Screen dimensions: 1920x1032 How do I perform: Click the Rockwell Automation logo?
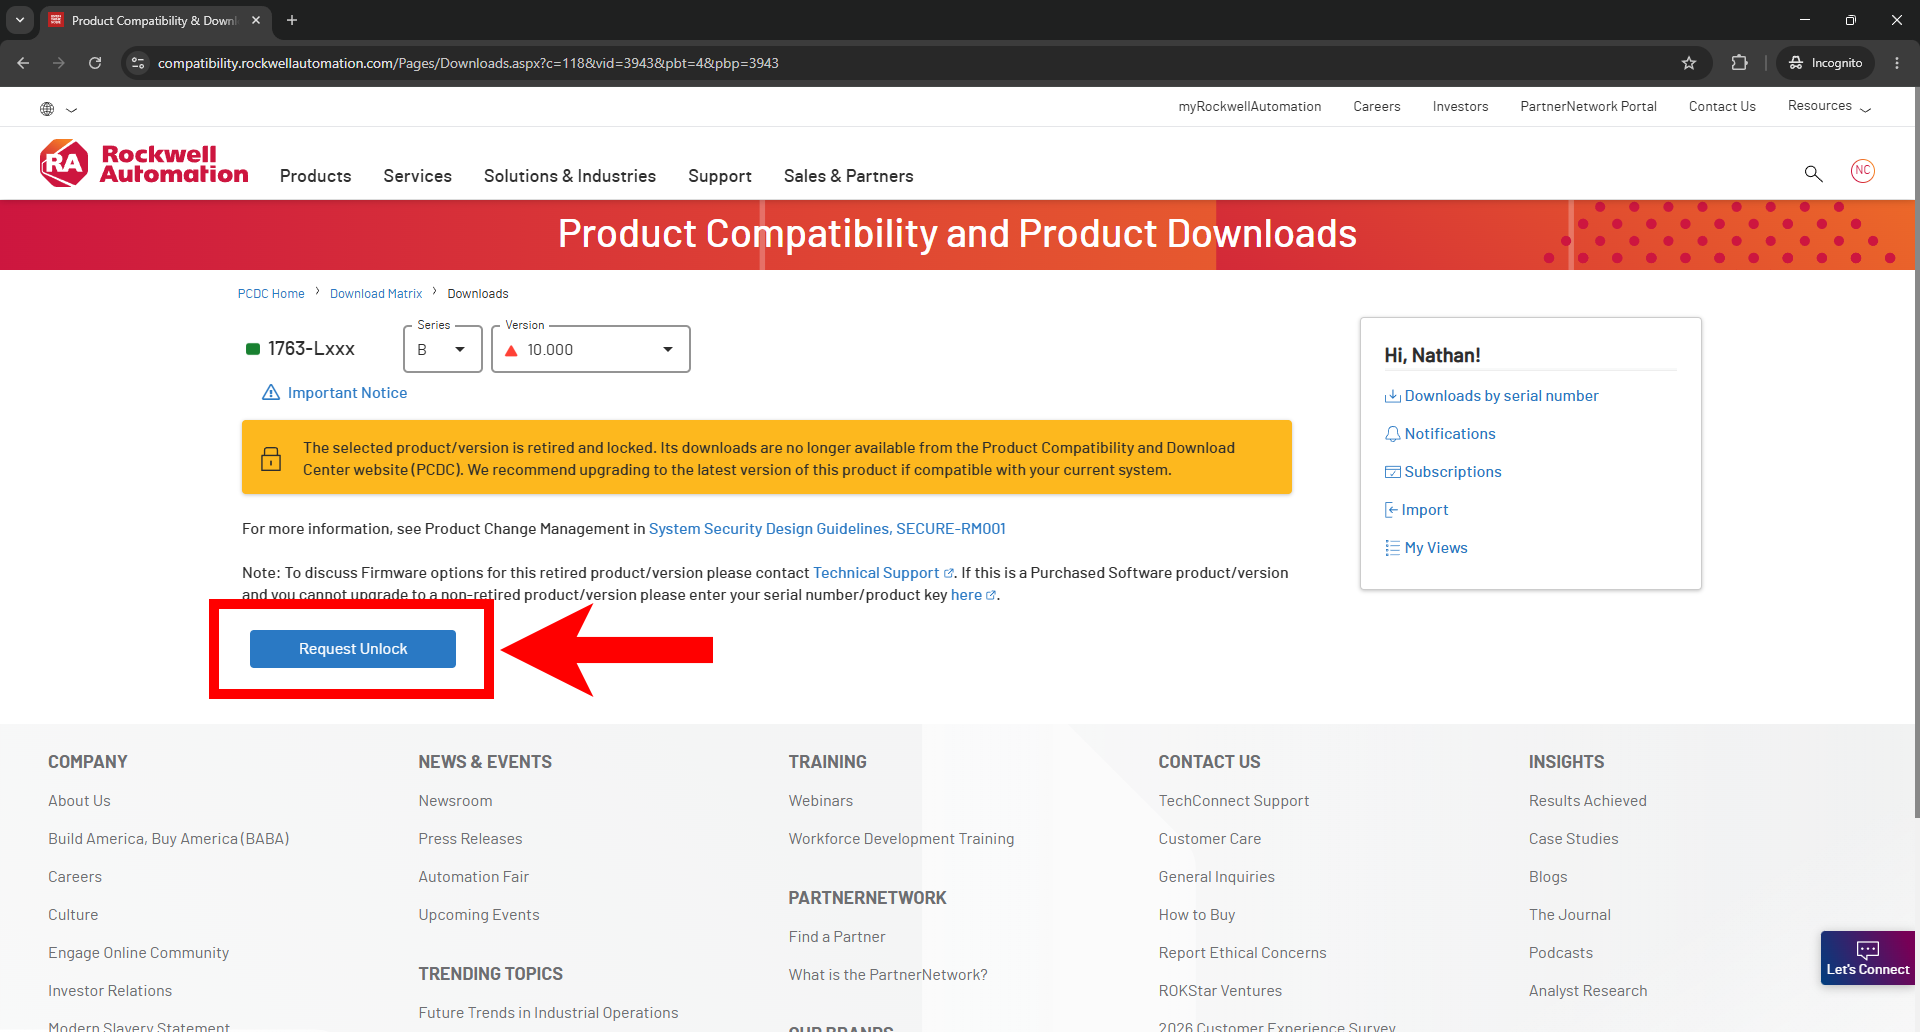click(144, 164)
